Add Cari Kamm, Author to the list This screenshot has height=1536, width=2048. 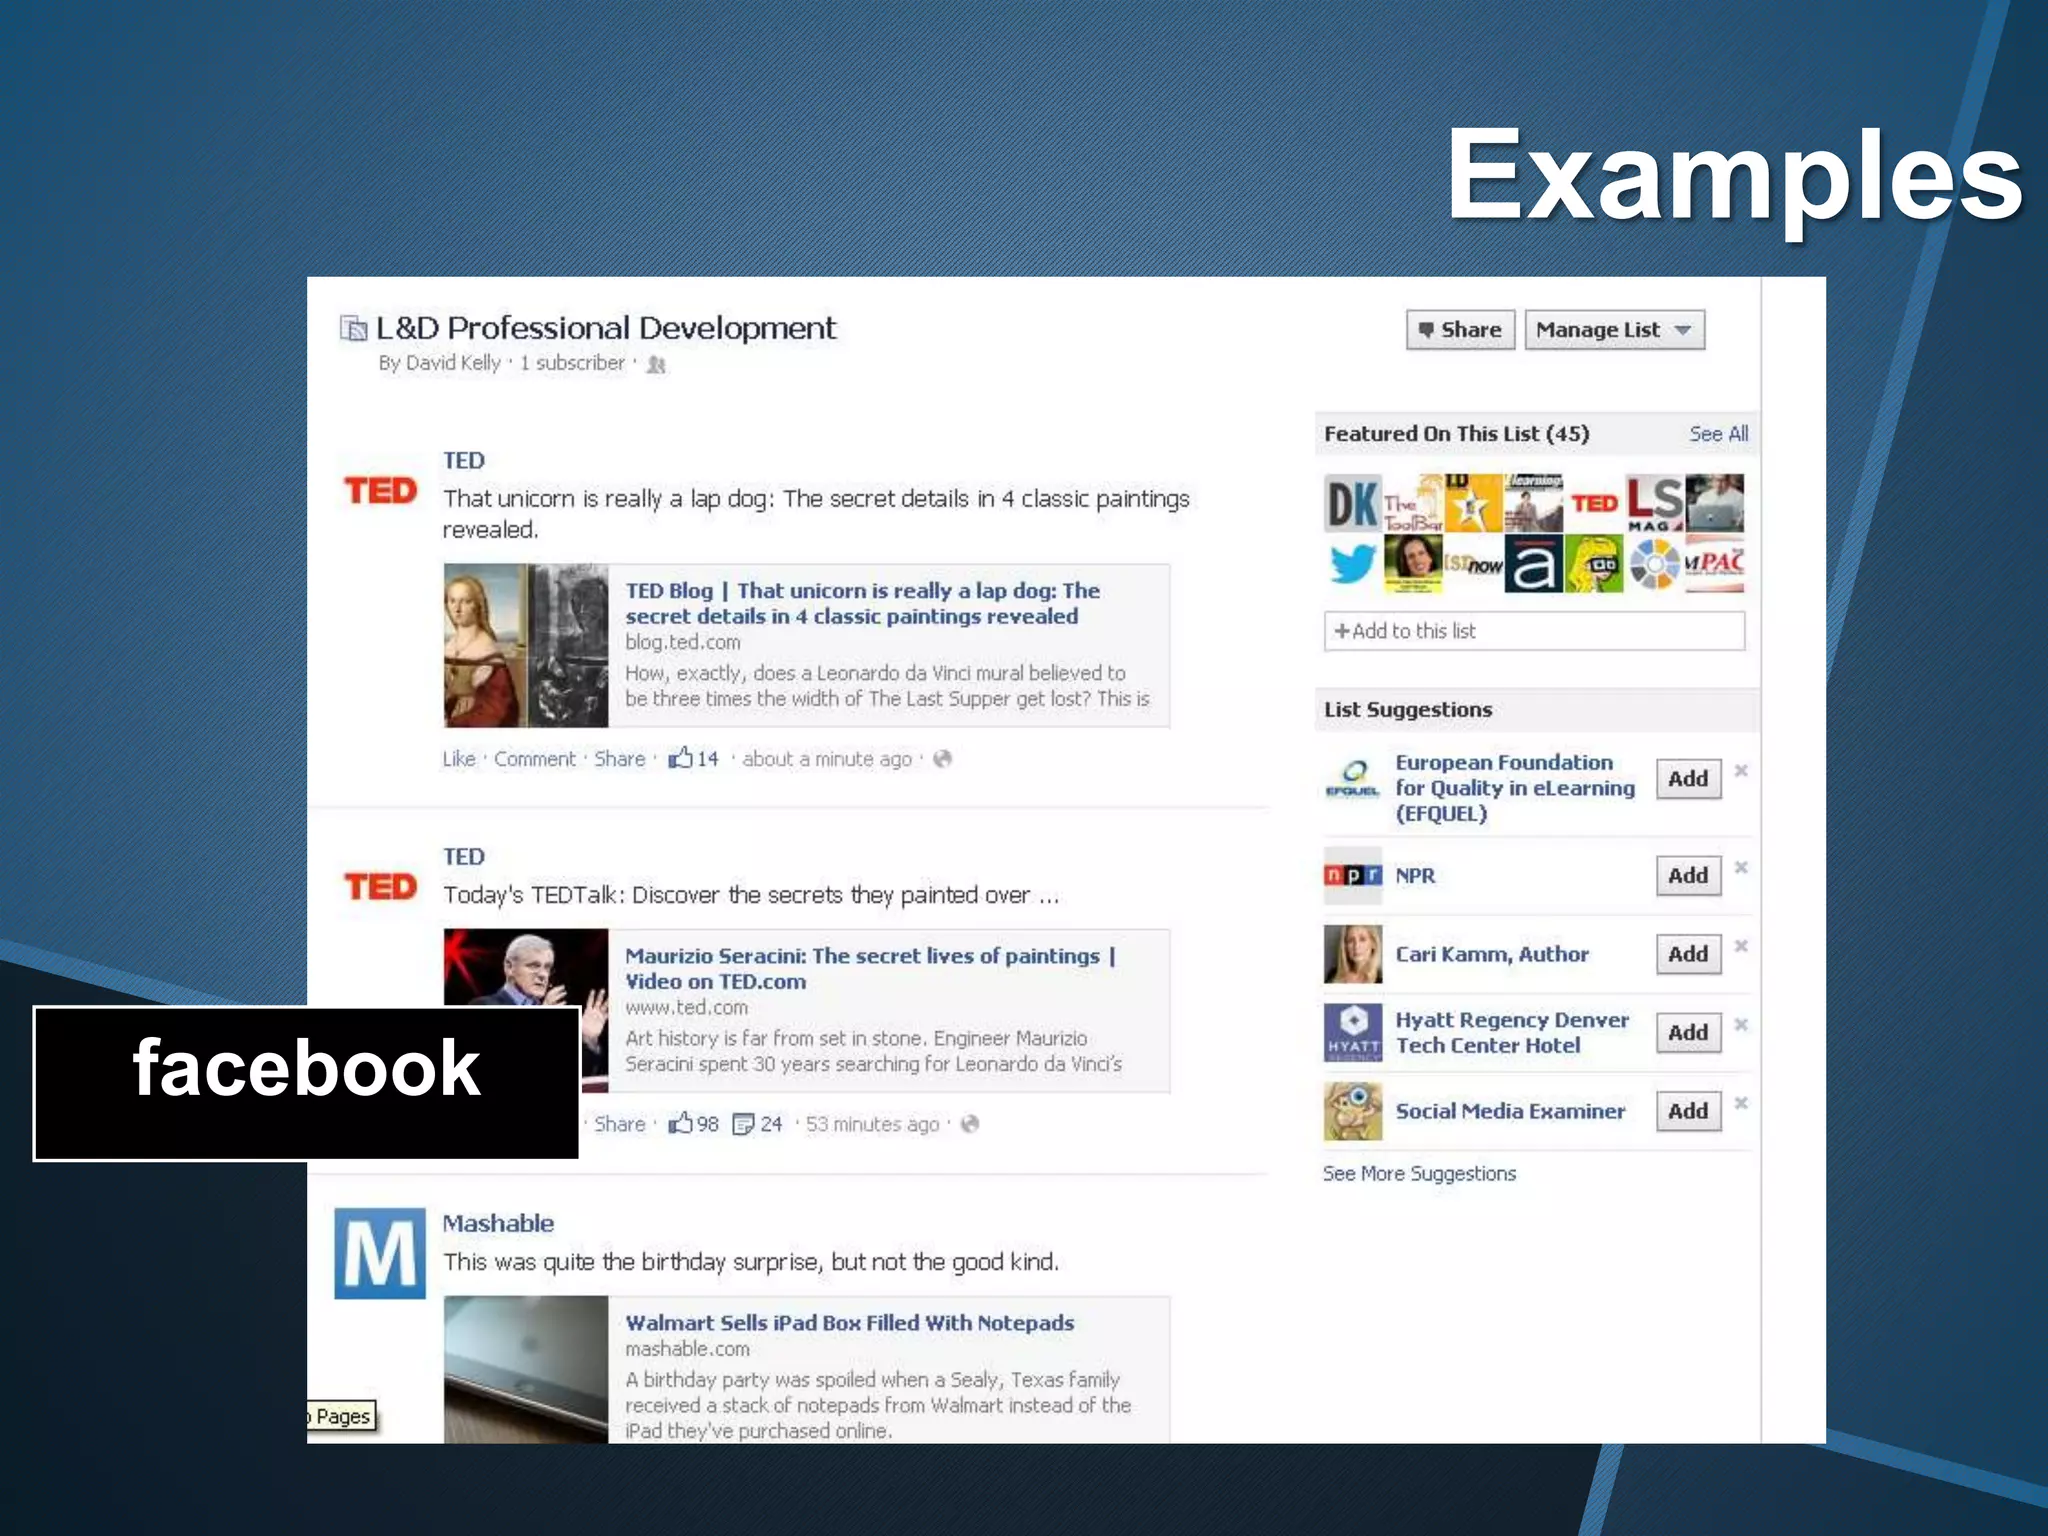pos(1688,954)
